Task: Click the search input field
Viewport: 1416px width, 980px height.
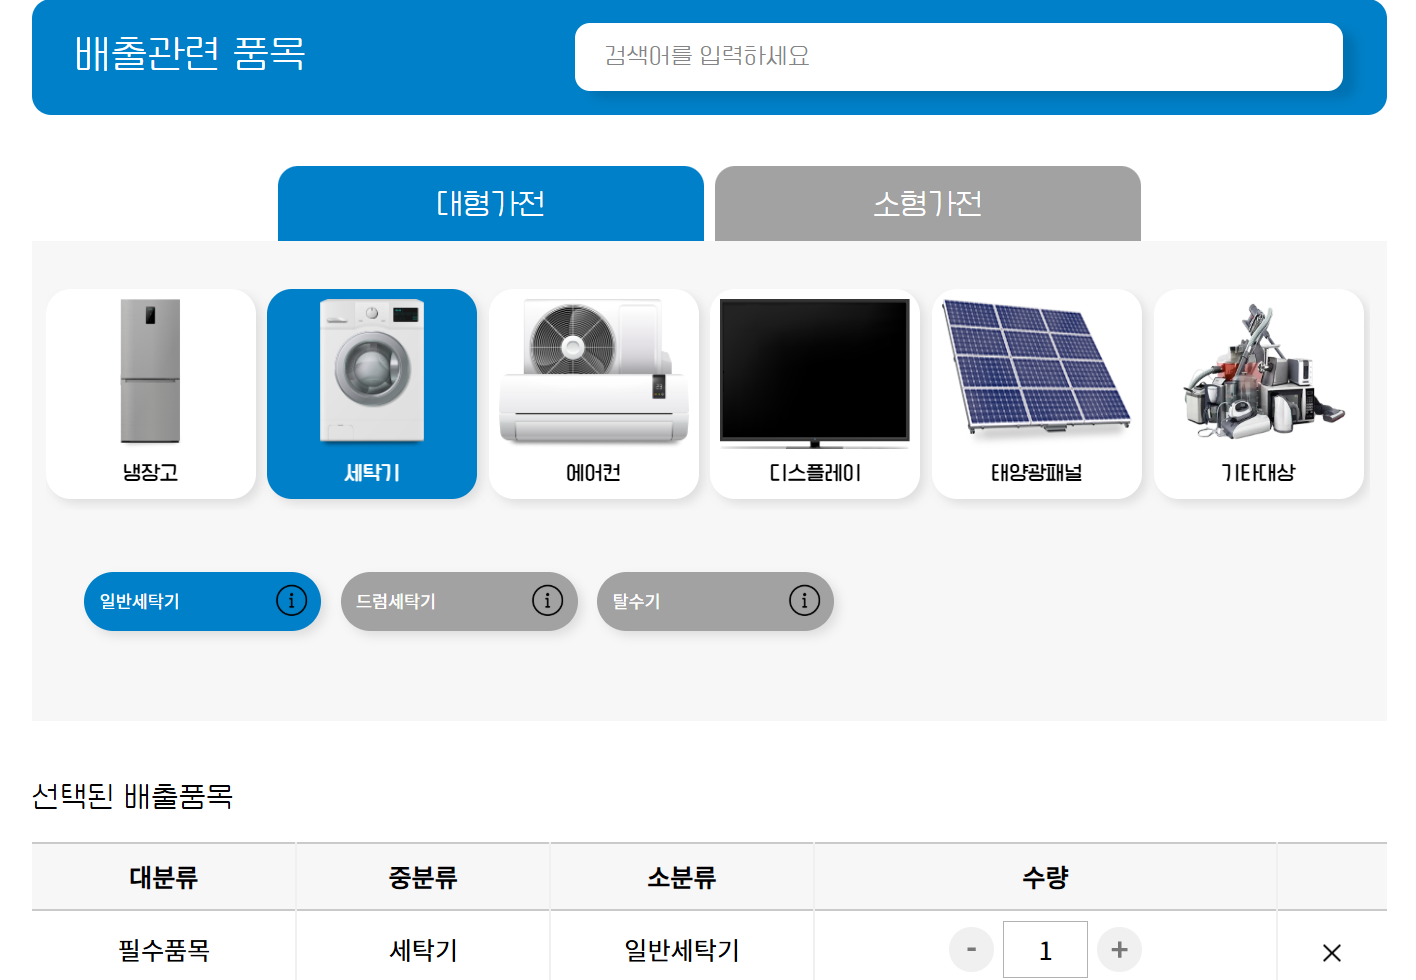Action: click(x=957, y=57)
